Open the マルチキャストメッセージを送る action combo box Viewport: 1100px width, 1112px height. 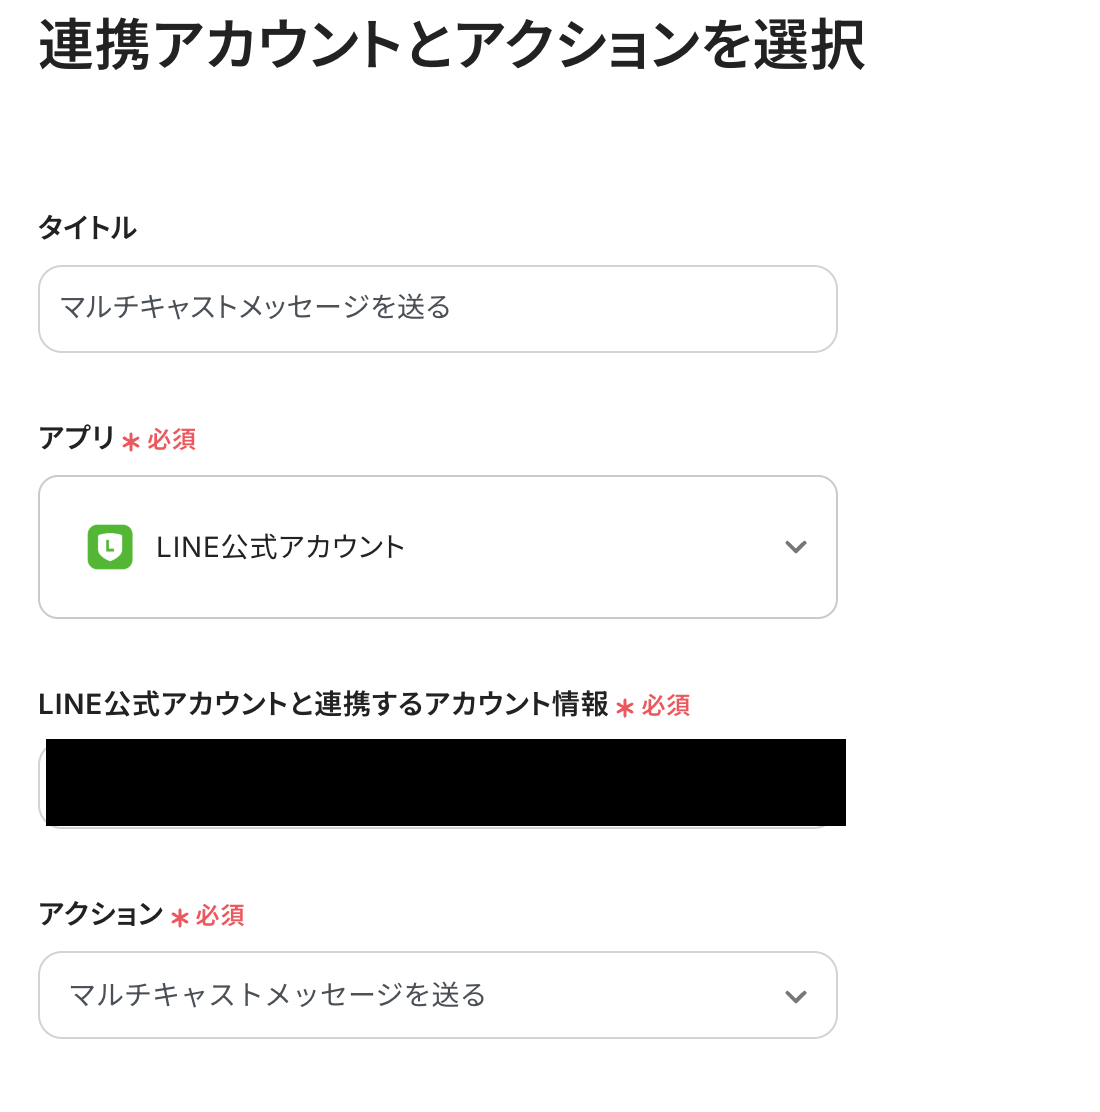click(x=400, y=995)
